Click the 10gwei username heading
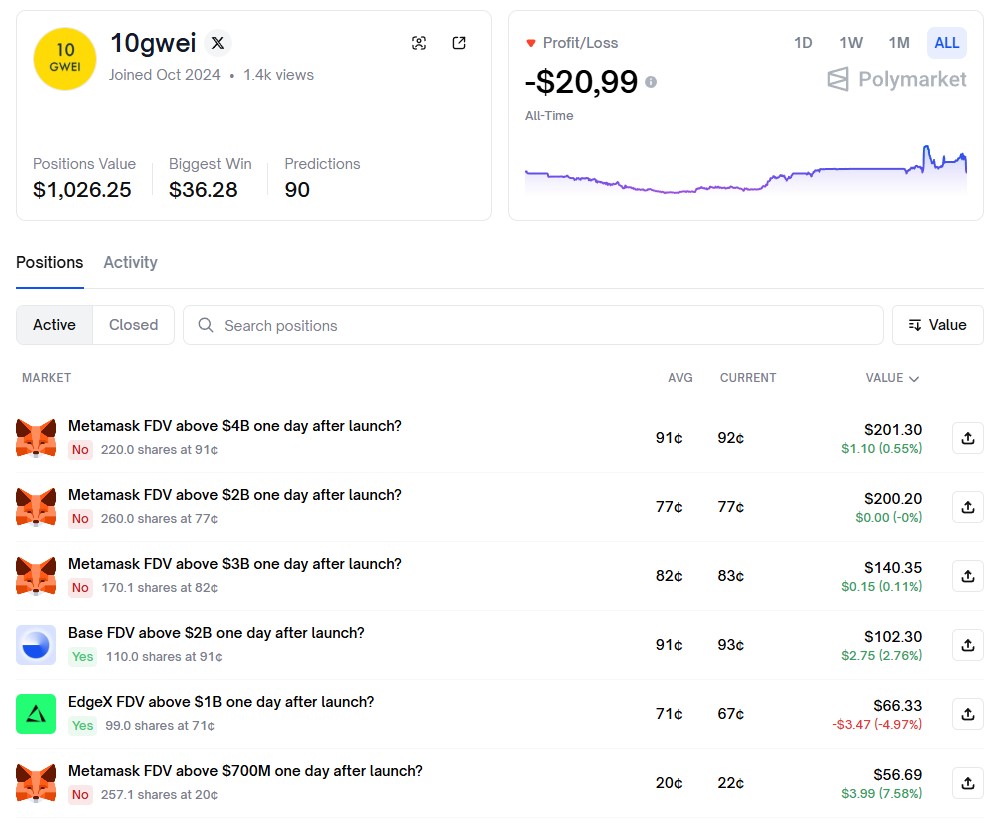 [x=153, y=43]
